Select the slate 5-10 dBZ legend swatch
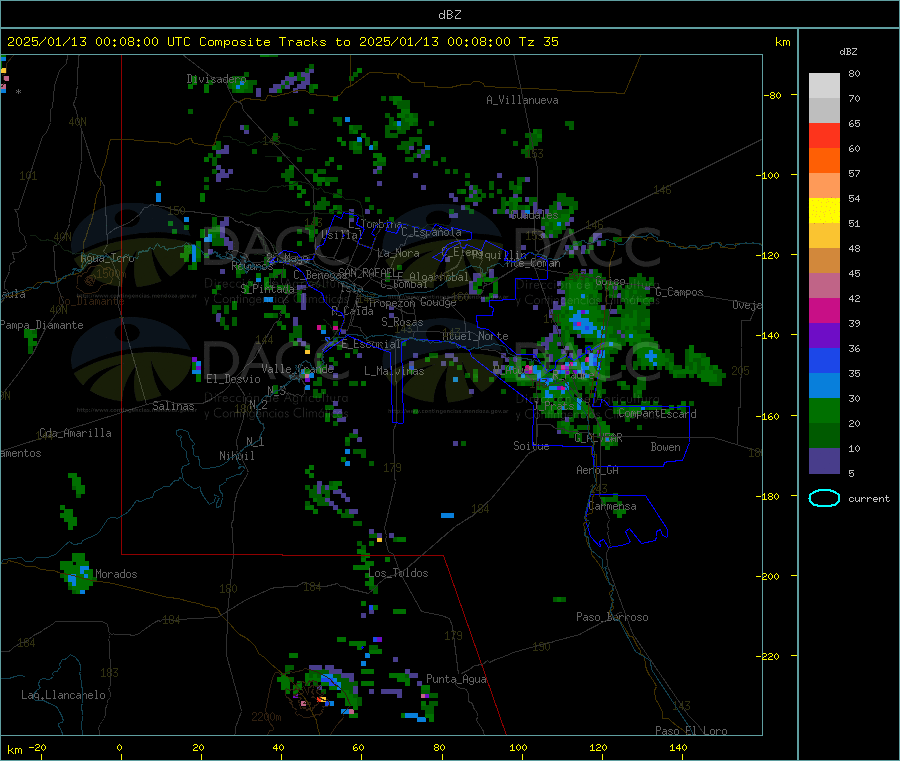Viewport: 900px width, 761px height. point(824,461)
